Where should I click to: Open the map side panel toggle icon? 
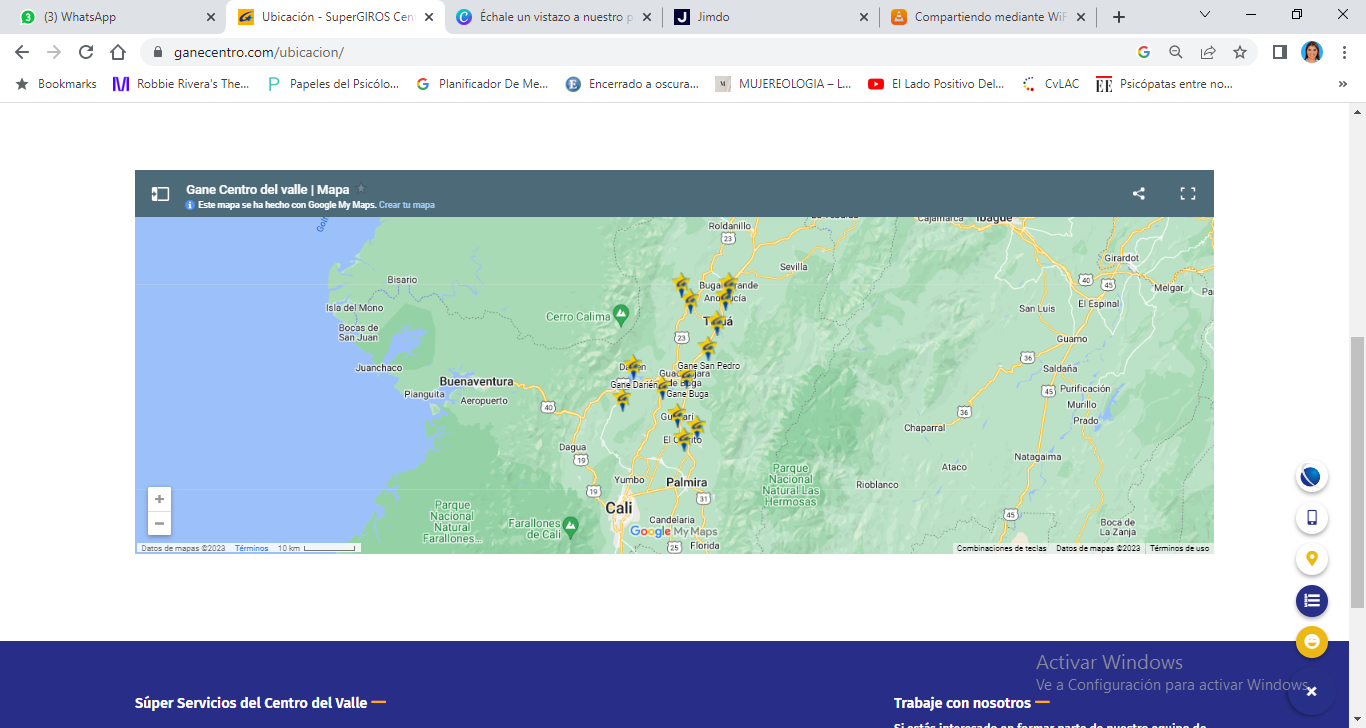(160, 194)
